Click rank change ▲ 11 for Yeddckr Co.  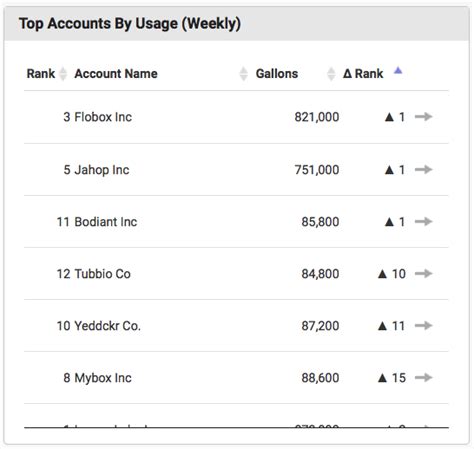click(392, 326)
